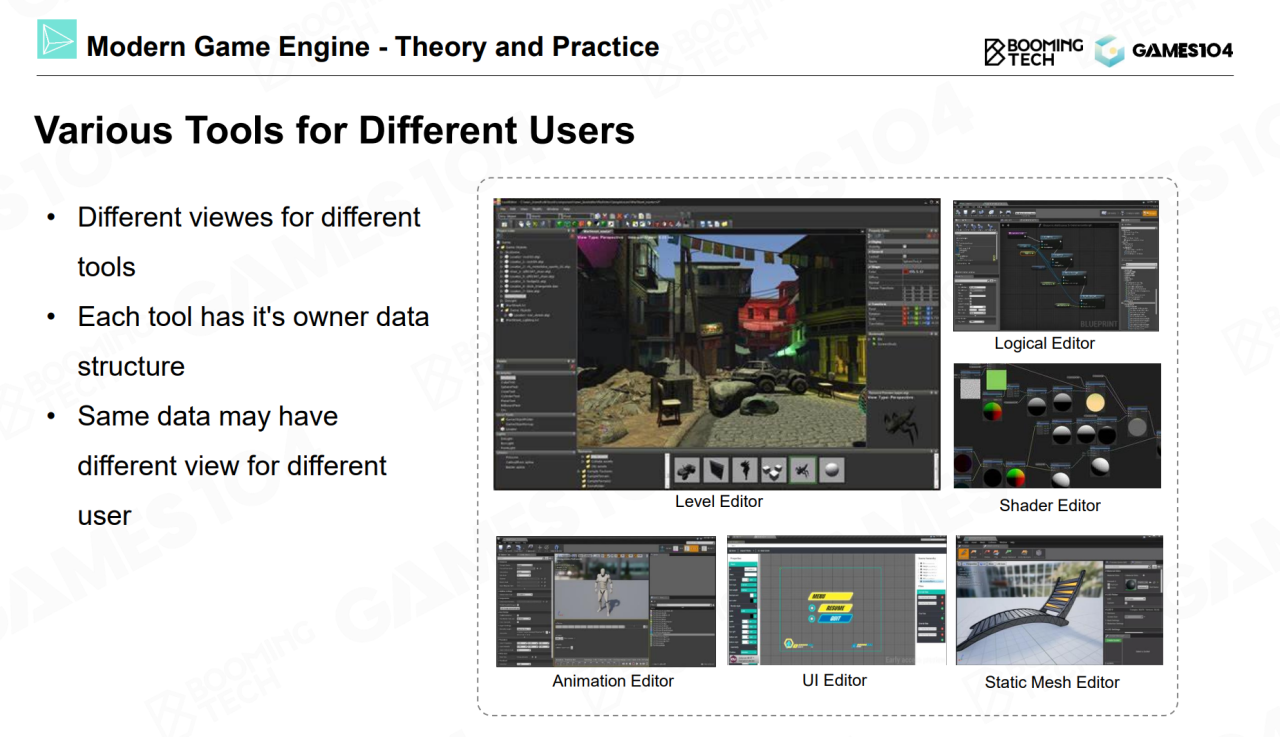
Task: Open the File menu in Level Editor
Action: (x=503, y=209)
